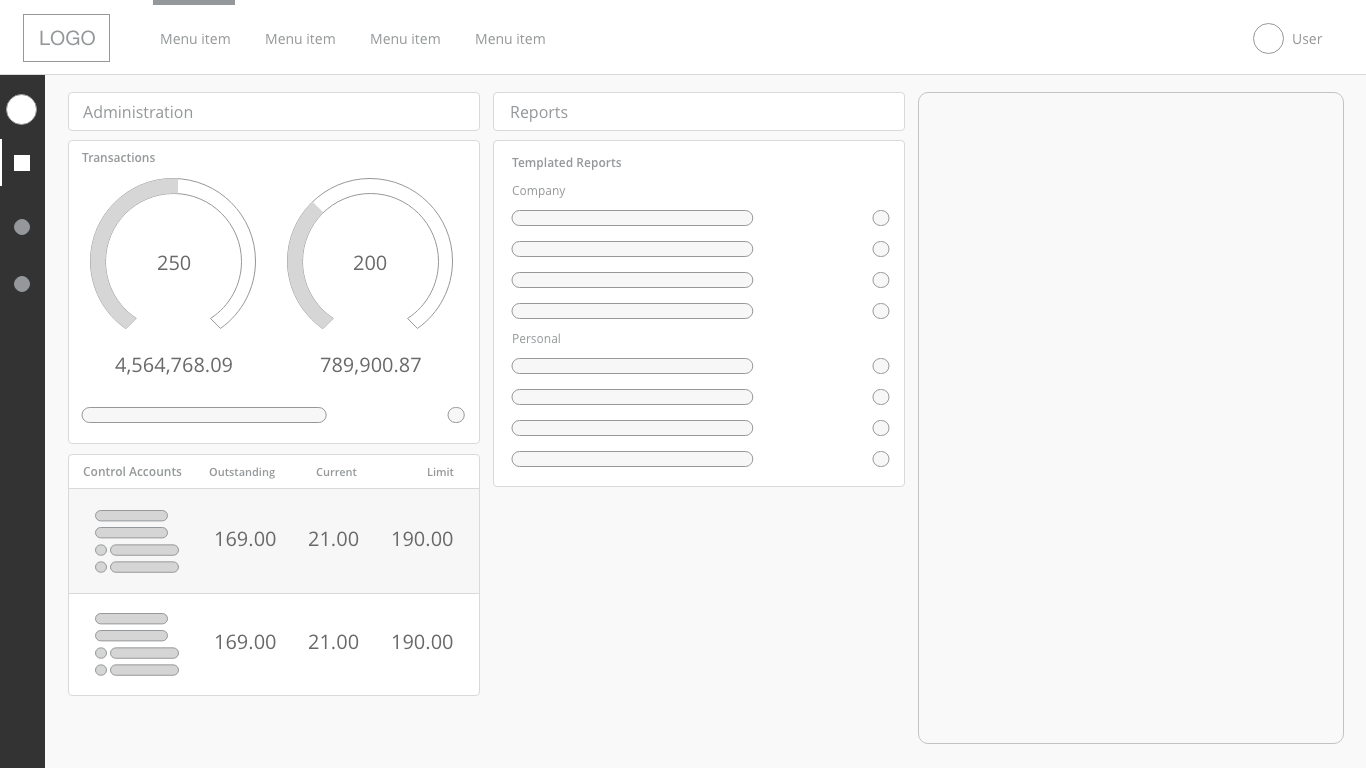Click the Company section label
Screen dimensions: 1366x768
pos(538,191)
